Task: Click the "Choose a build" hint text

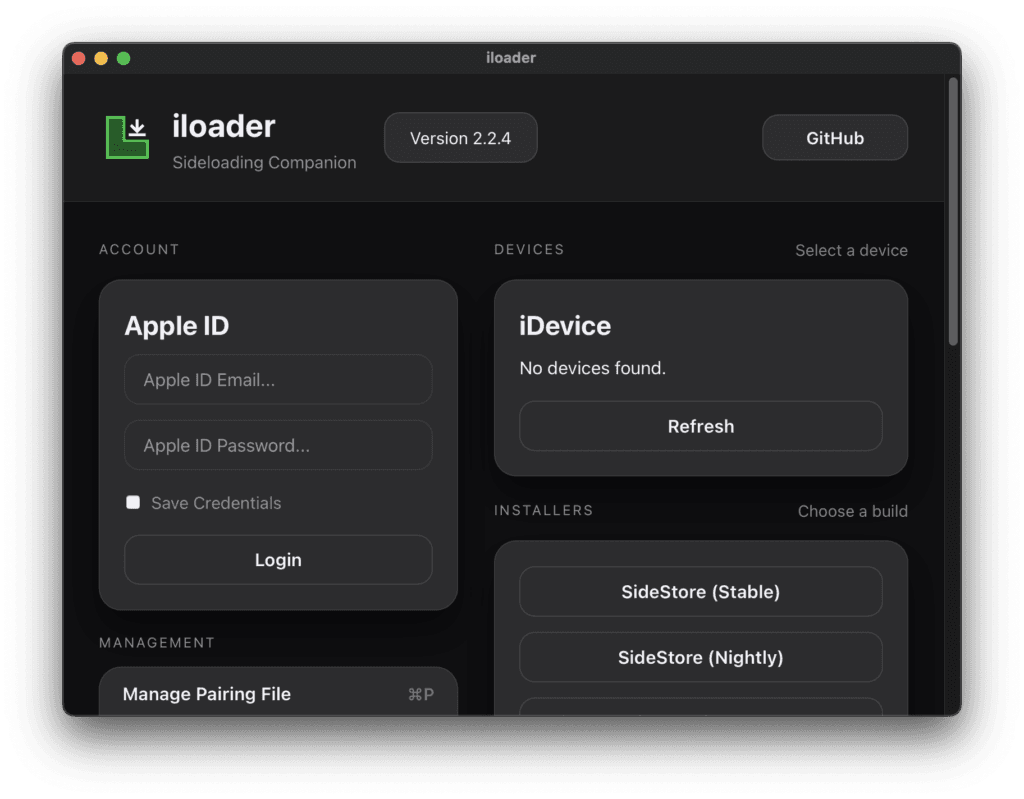Action: [x=852, y=511]
